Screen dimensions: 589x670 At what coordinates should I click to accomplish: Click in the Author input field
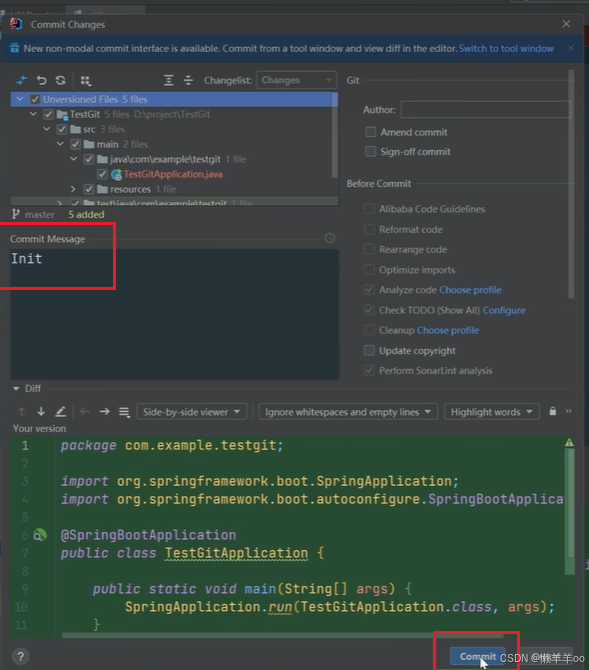(x=485, y=110)
